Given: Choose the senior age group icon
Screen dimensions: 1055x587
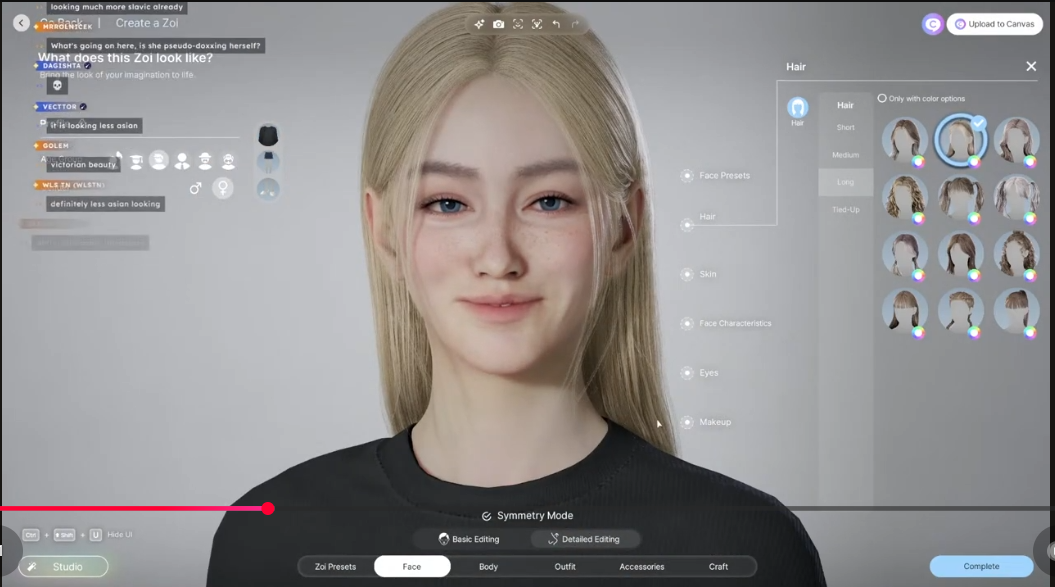Looking at the screenshot, I should [x=228, y=160].
